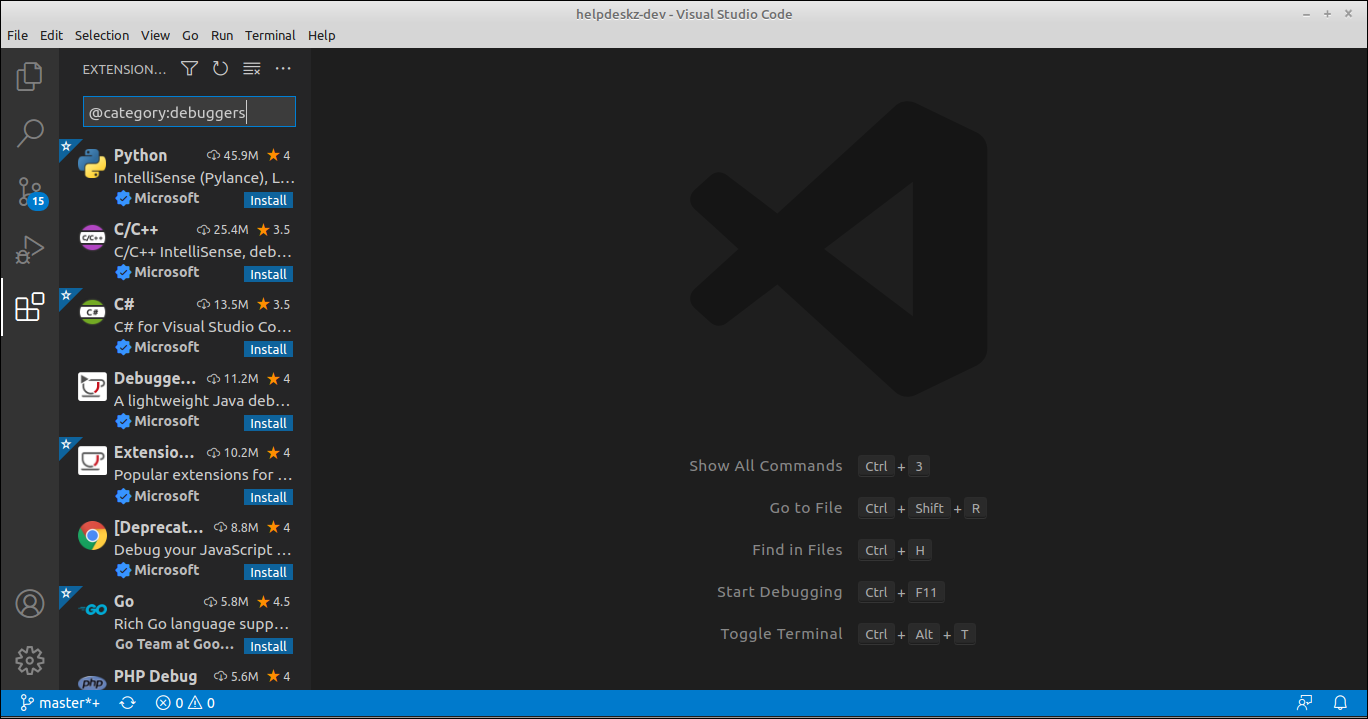
Task: Open the Terminal menu
Action: [x=270, y=35]
